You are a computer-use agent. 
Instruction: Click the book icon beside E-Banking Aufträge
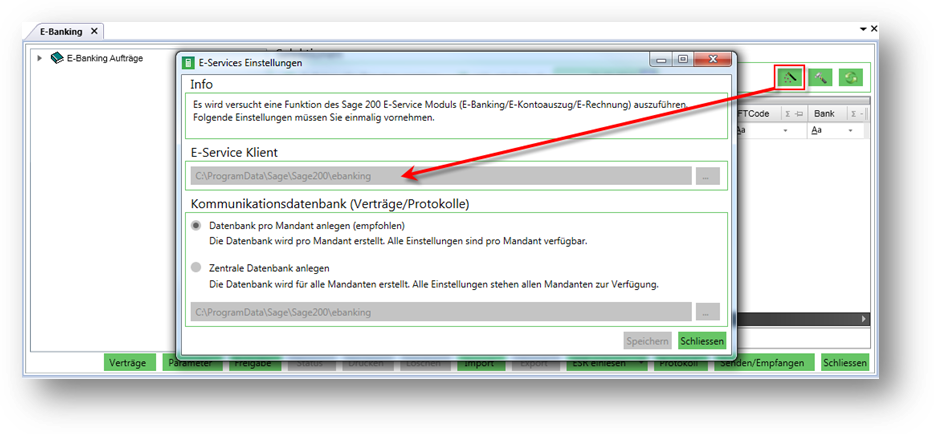click(57, 58)
